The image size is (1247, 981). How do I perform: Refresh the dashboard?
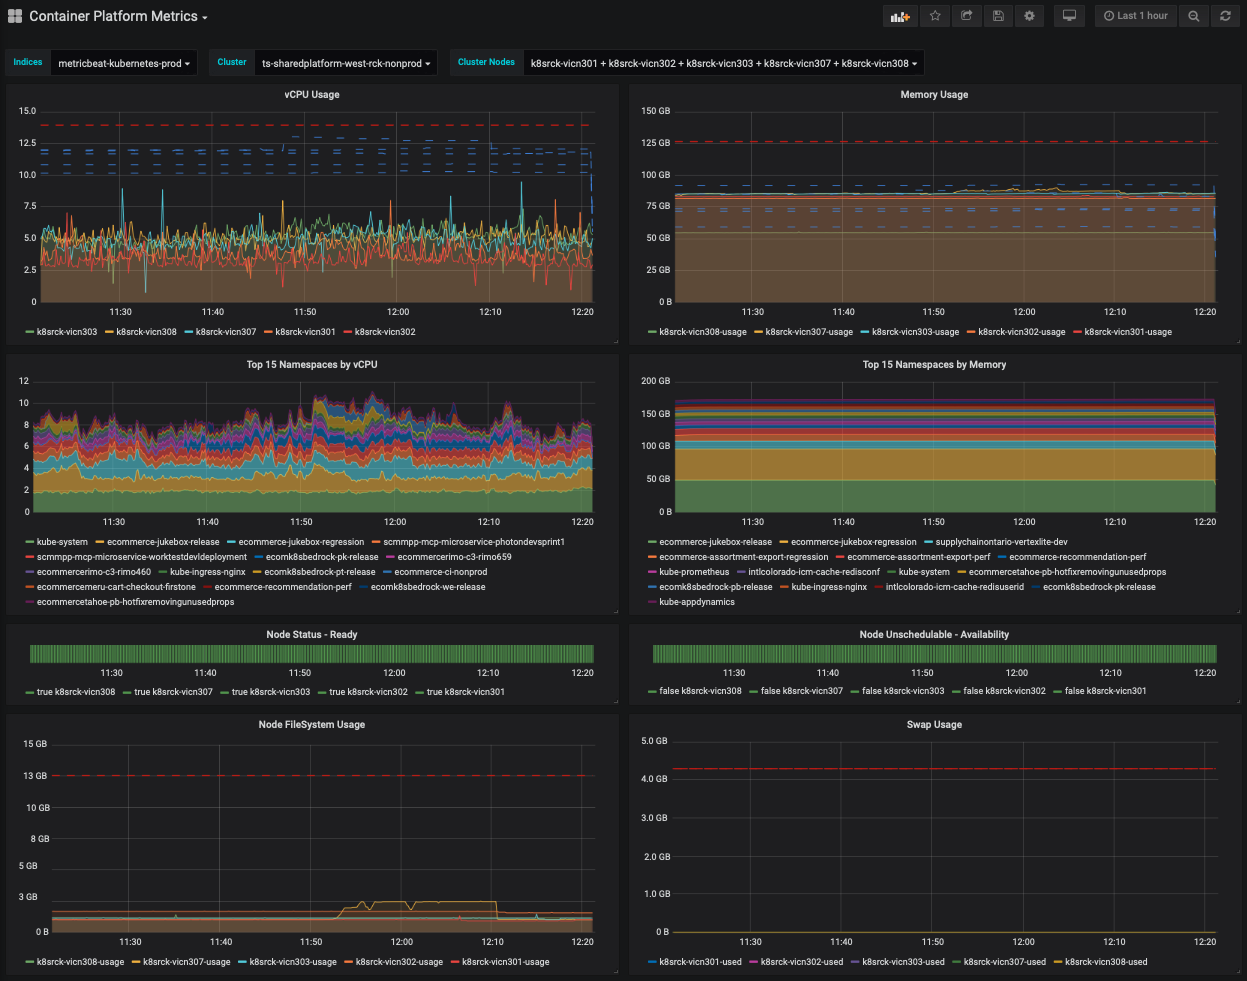1225,16
